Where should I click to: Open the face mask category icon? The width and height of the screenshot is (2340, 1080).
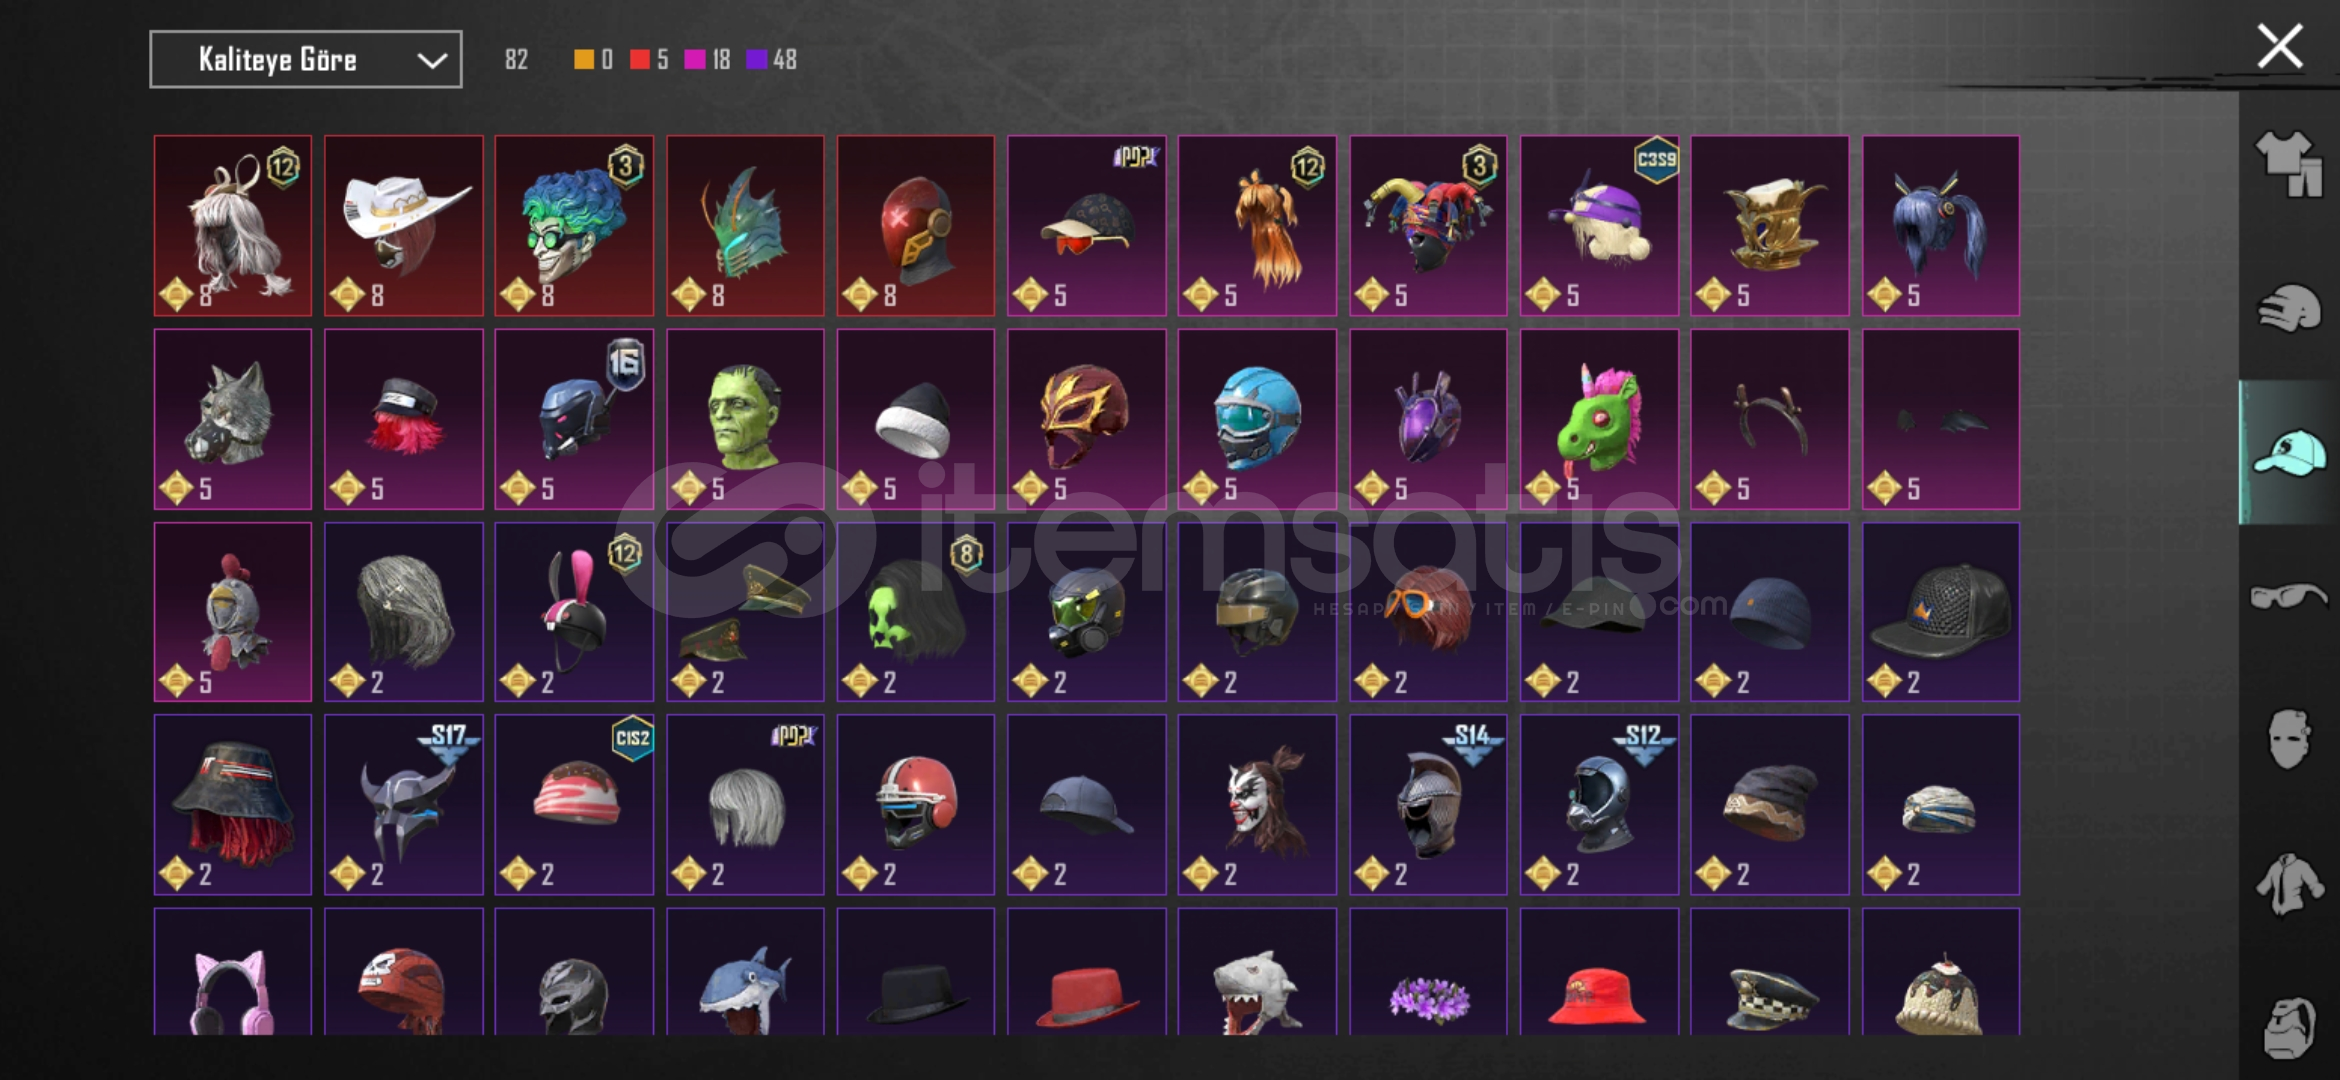point(2288,738)
